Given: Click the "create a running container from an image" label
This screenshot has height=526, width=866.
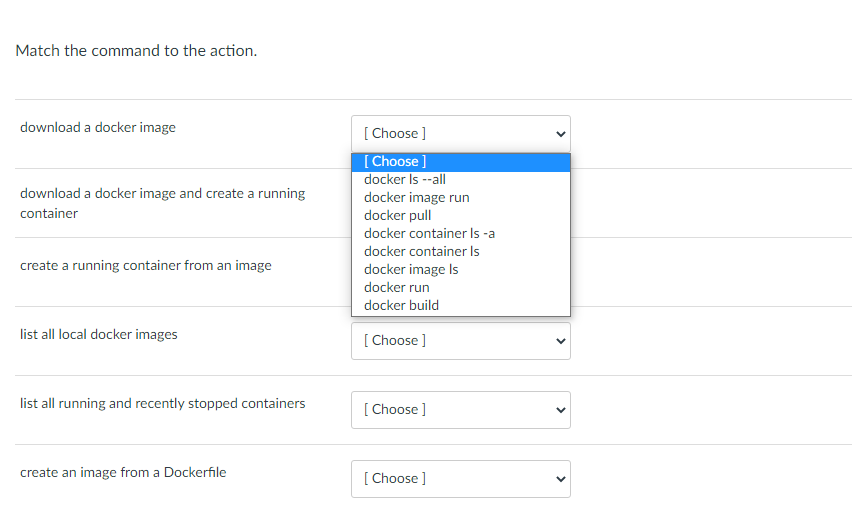Looking at the screenshot, I should pyautogui.click(x=146, y=265).
